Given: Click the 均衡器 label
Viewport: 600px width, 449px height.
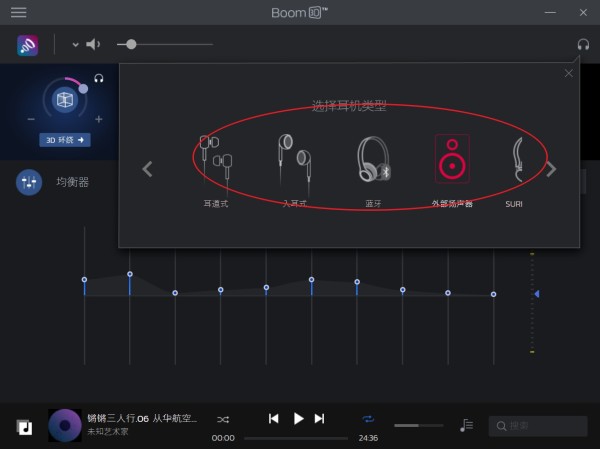Looking at the screenshot, I should (x=72, y=182).
